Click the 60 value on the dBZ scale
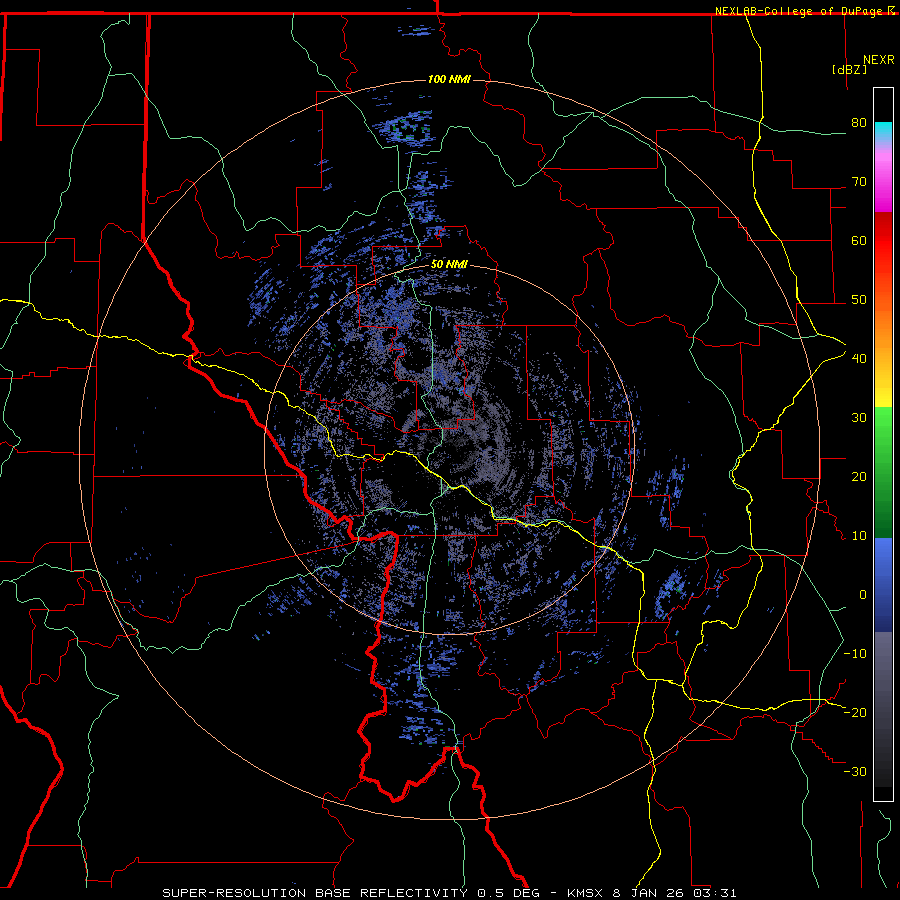 [859, 240]
